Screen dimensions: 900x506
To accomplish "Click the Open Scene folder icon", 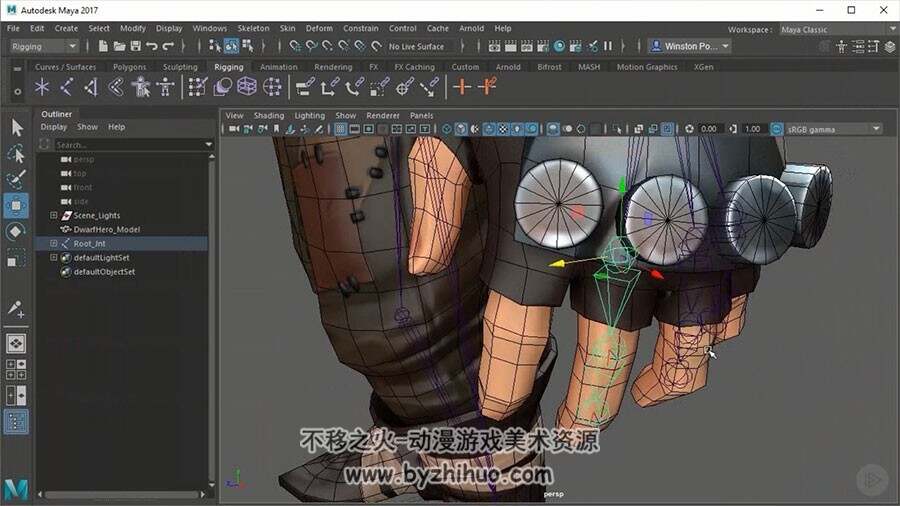I will click(119, 46).
